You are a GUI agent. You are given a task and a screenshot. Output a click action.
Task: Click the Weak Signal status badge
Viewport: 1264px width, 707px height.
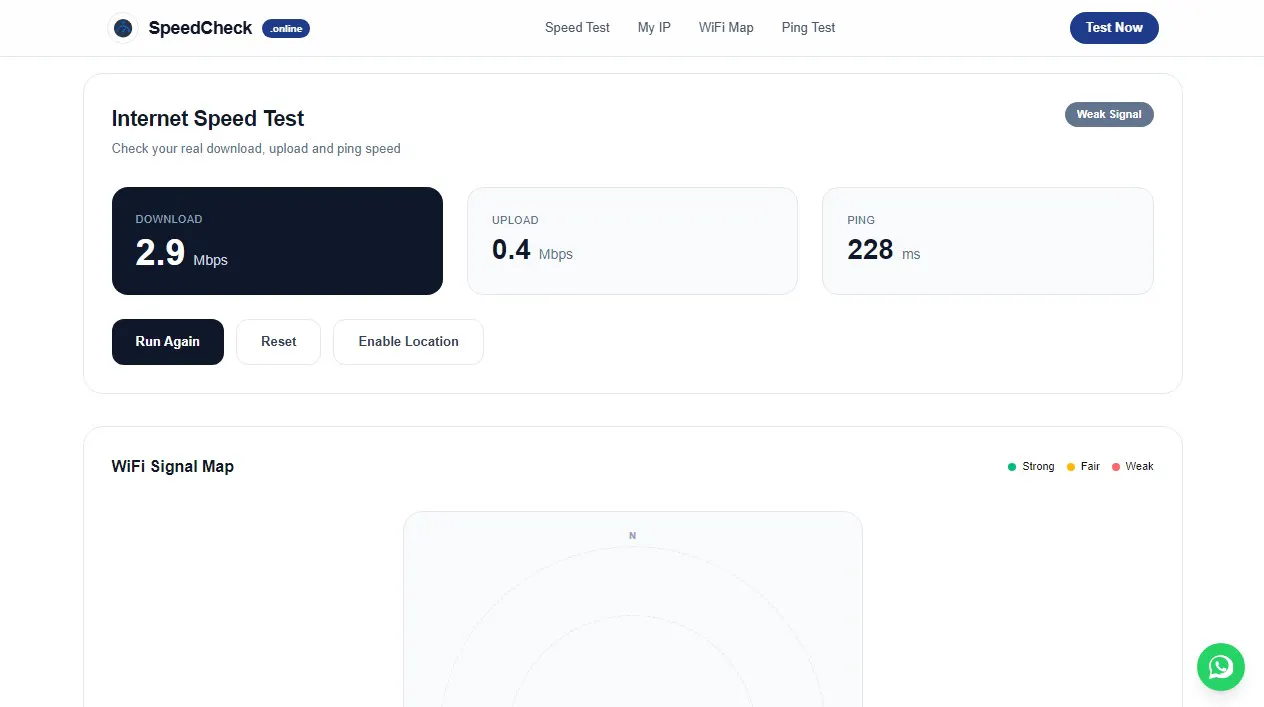(1109, 114)
